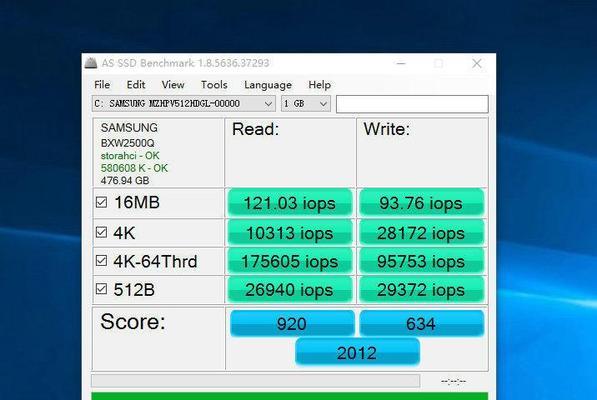Close the AS SSD Benchmark window

(477, 63)
